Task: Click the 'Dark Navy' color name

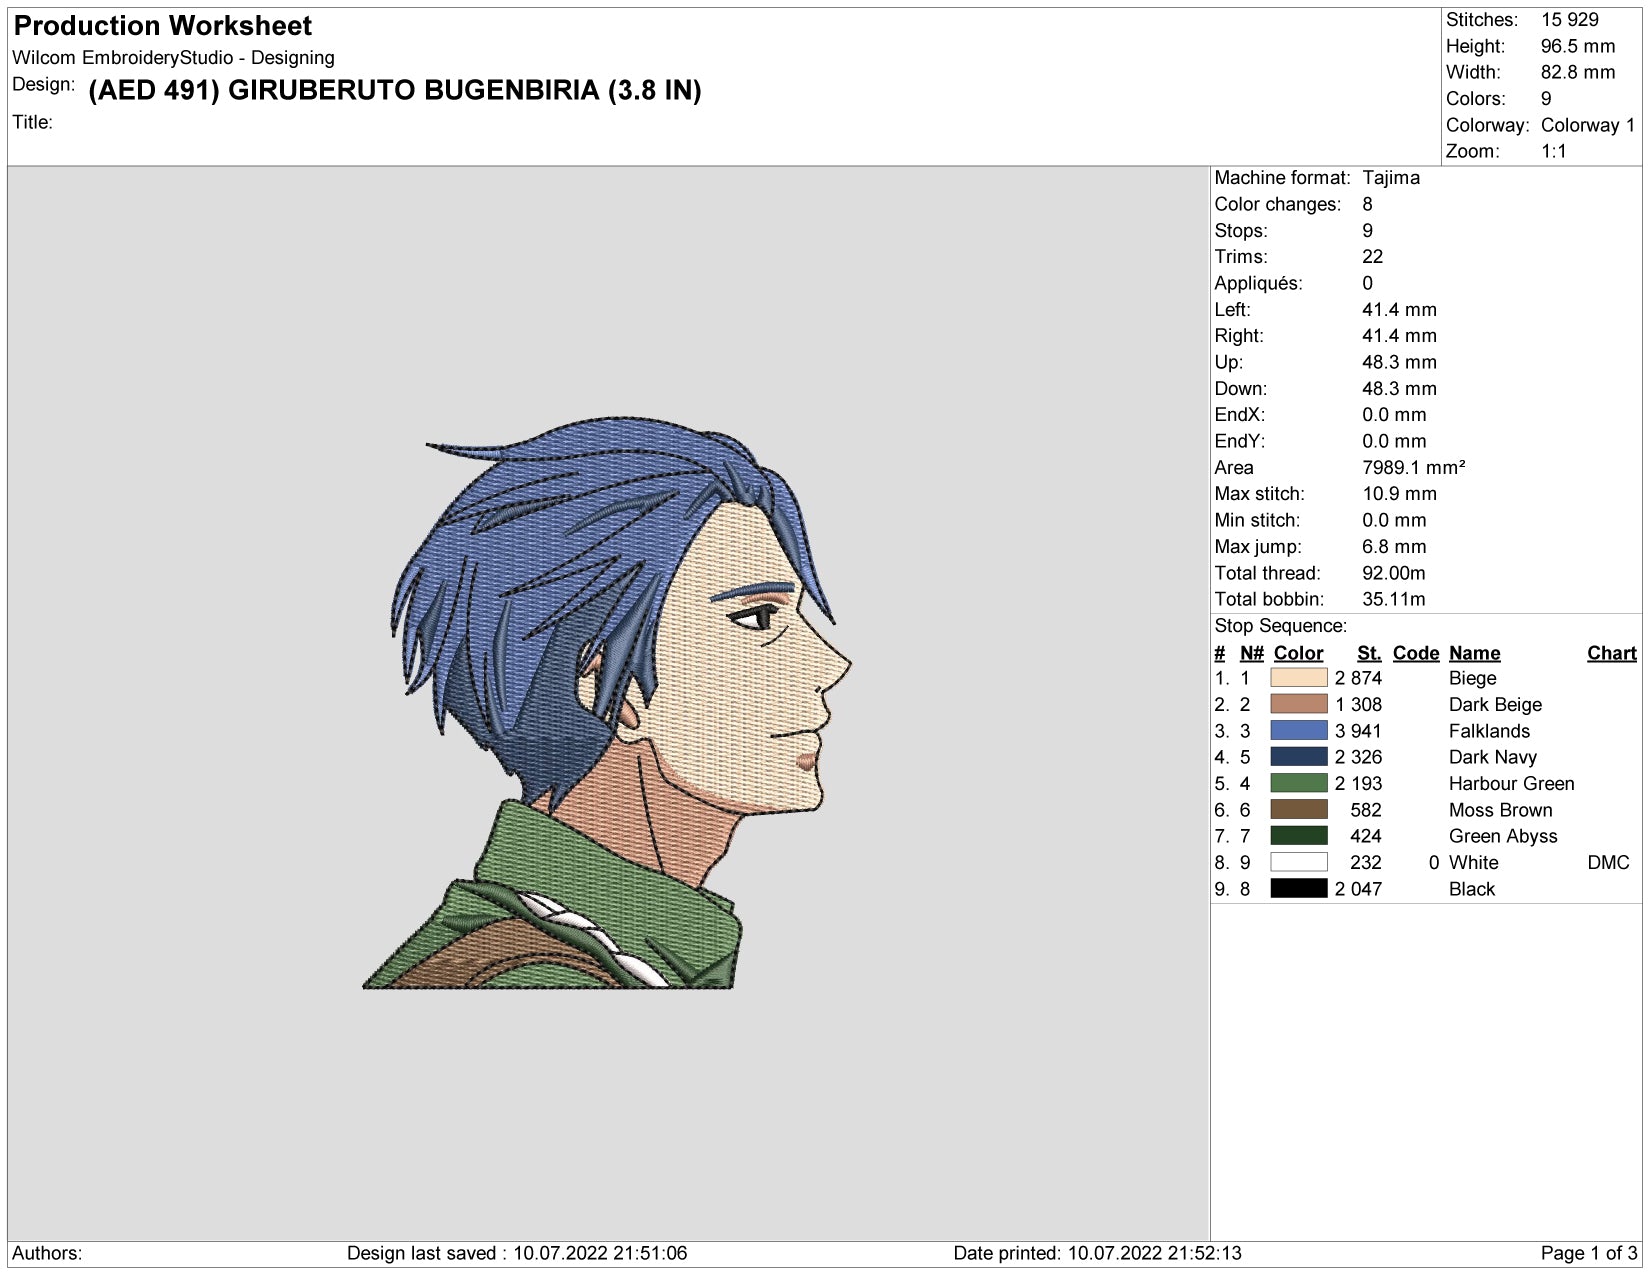Action: (1492, 757)
